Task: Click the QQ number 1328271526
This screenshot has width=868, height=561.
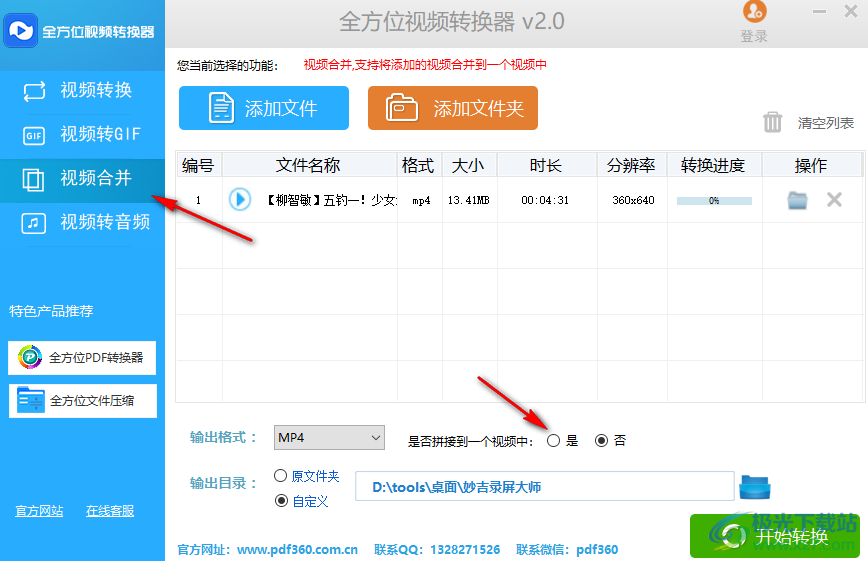Action: 465,550
